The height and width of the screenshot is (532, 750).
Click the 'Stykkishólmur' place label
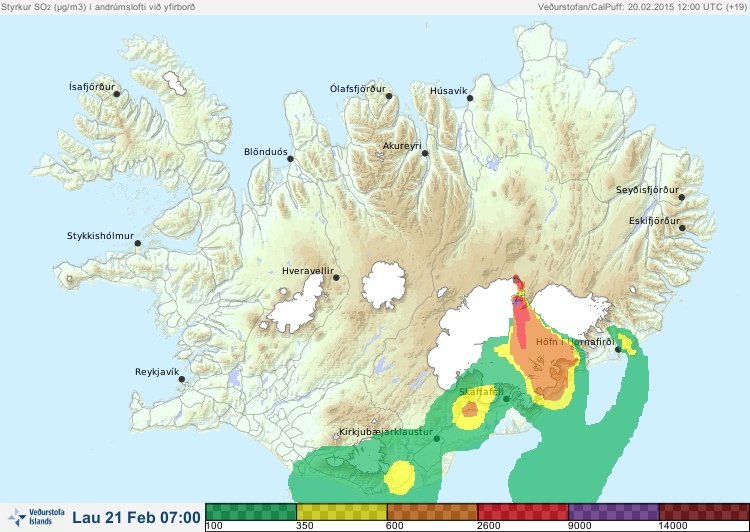(100, 236)
